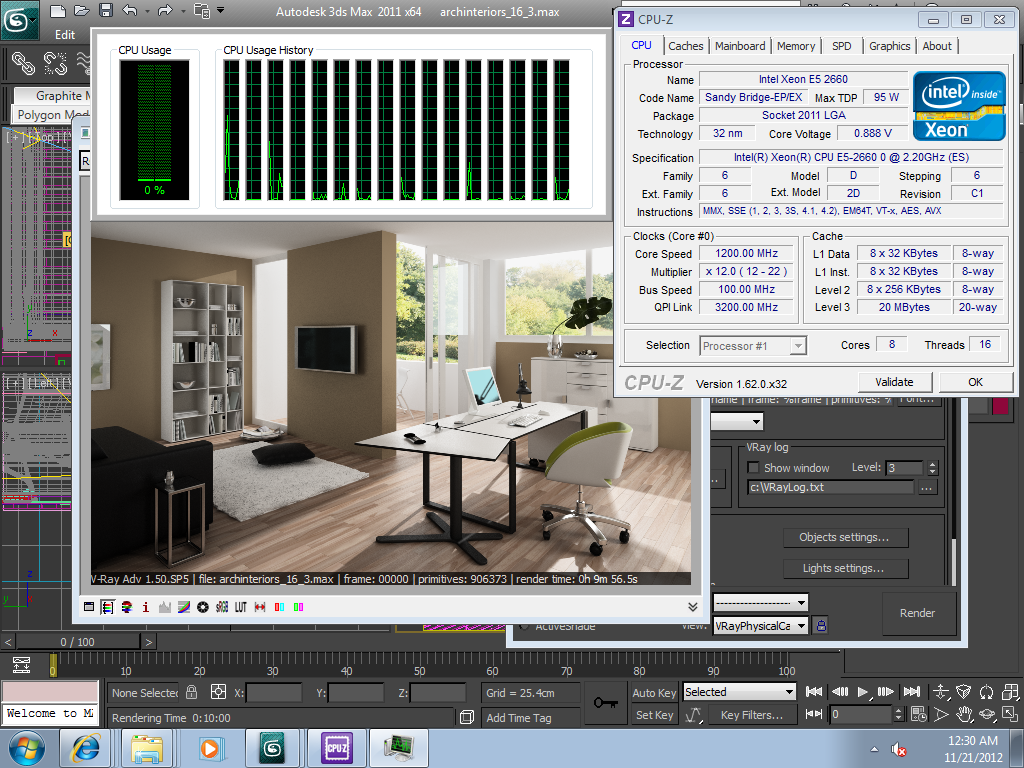Click the color curve correction icon in frame buffer

184,607
